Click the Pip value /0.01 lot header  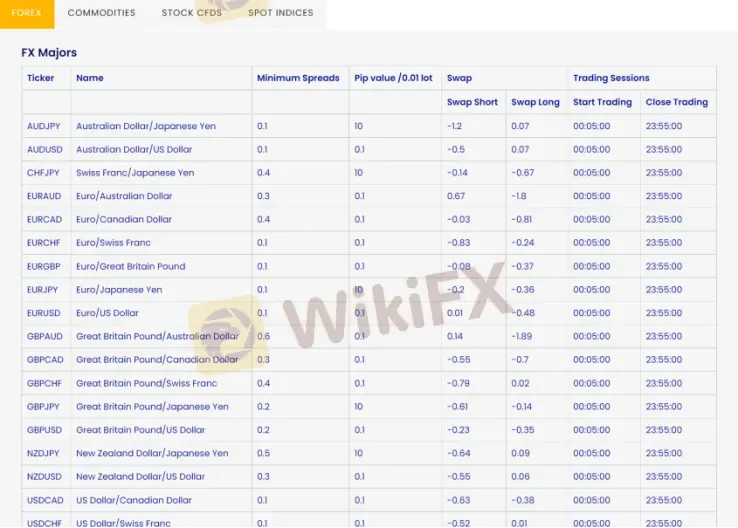point(393,78)
